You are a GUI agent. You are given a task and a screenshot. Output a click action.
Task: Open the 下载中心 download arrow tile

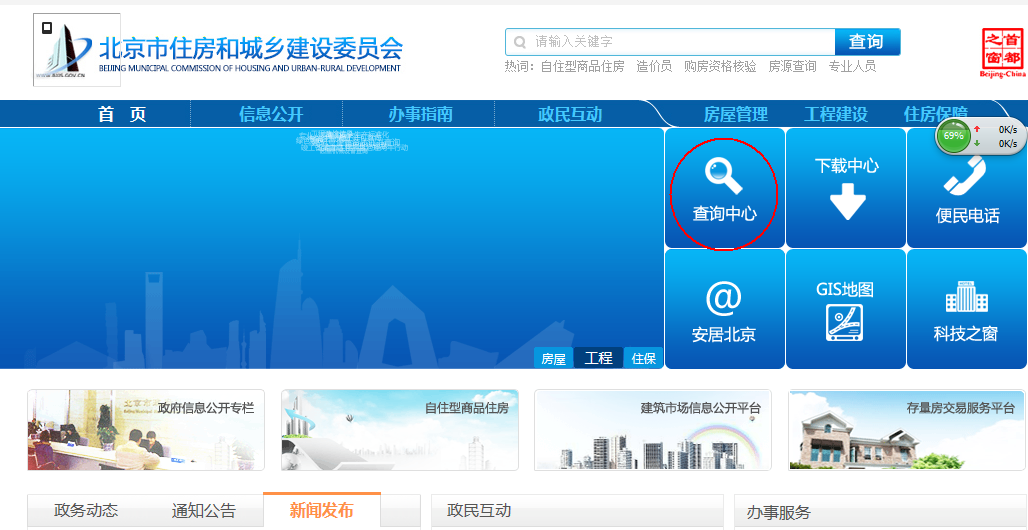[846, 188]
